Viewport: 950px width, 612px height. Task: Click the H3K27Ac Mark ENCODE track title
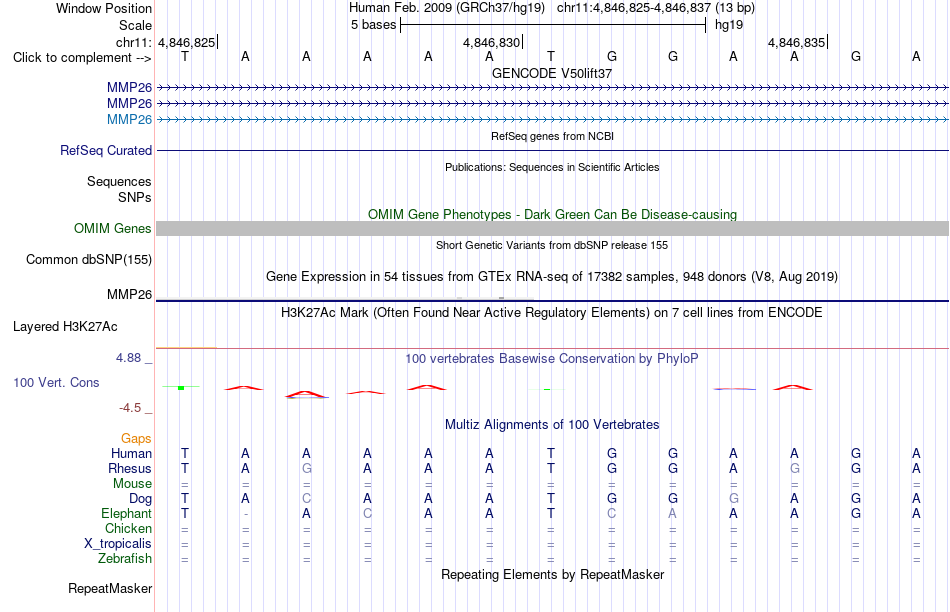552,313
